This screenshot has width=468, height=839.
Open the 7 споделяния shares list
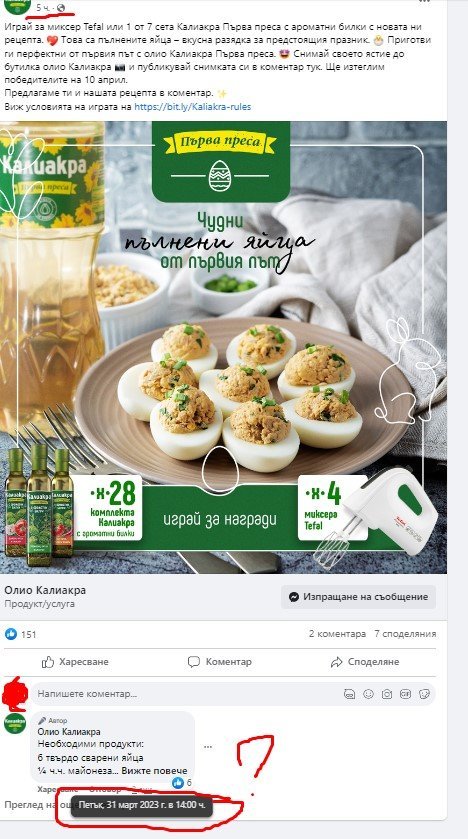(405, 634)
